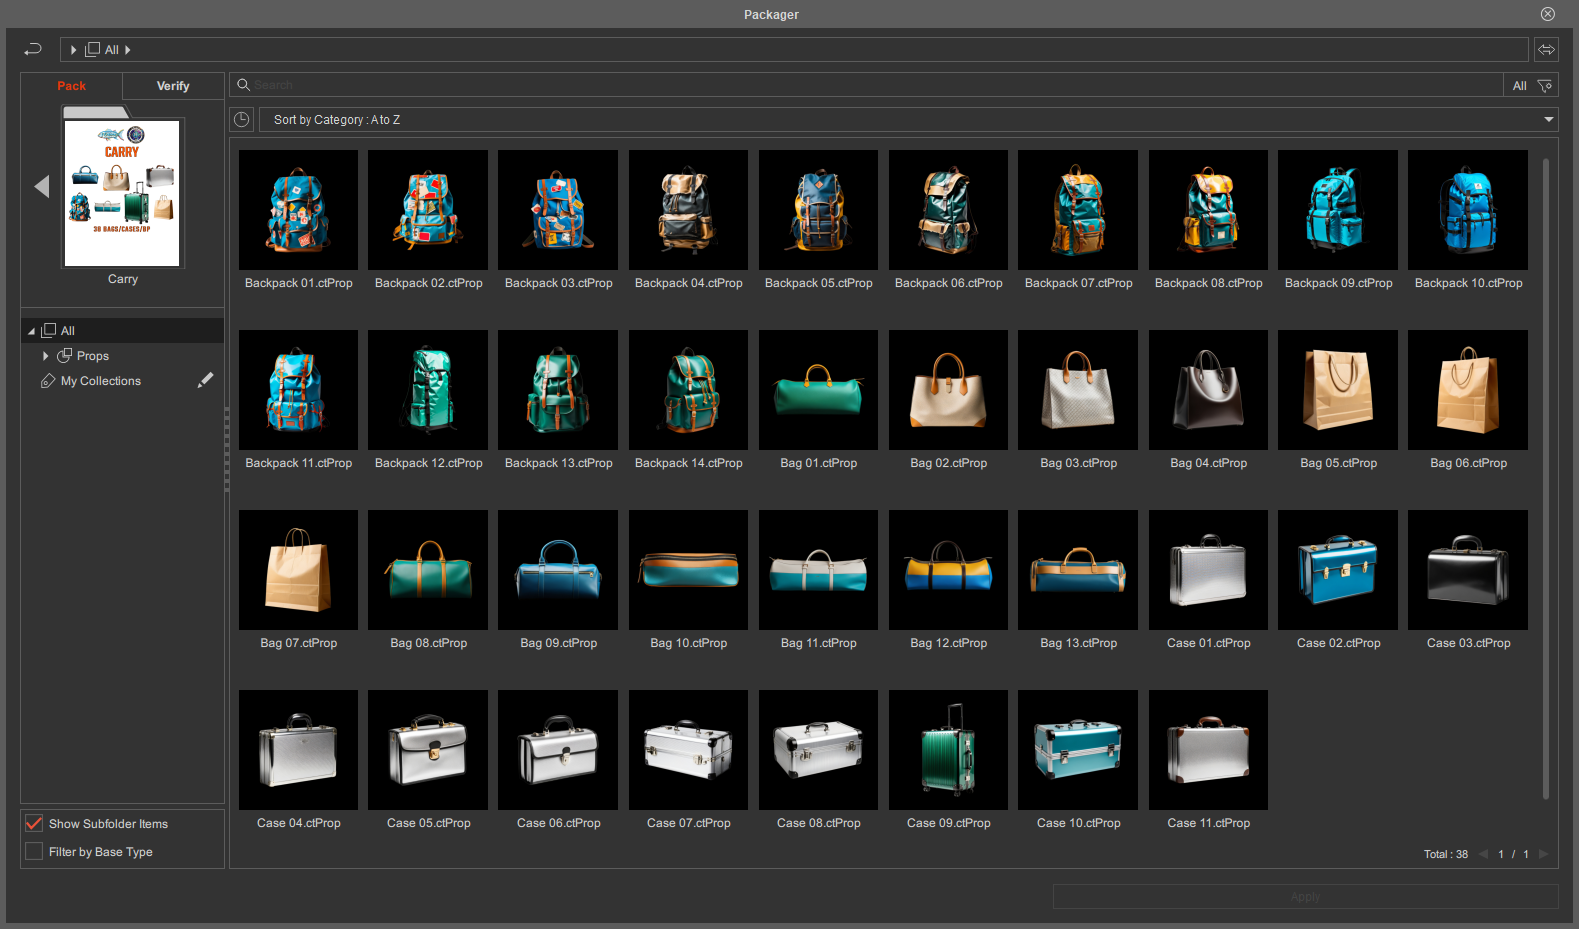
Task: Click the pencil edit icon for My Collections
Action: (x=205, y=380)
